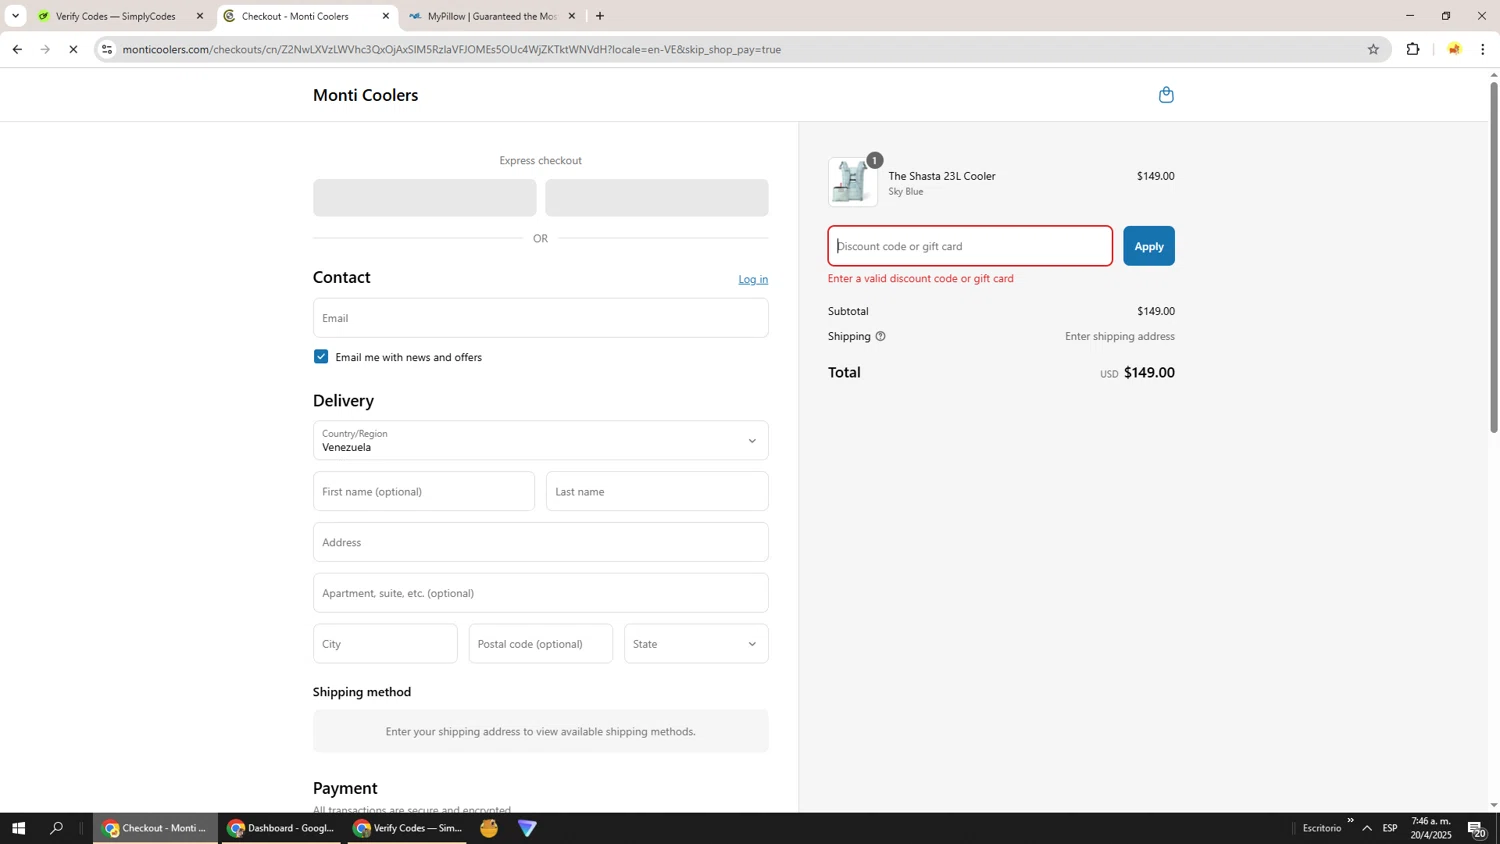Open the Chrome profile avatar icon
The width and height of the screenshot is (1500, 844).
click(x=1454, y=49)
